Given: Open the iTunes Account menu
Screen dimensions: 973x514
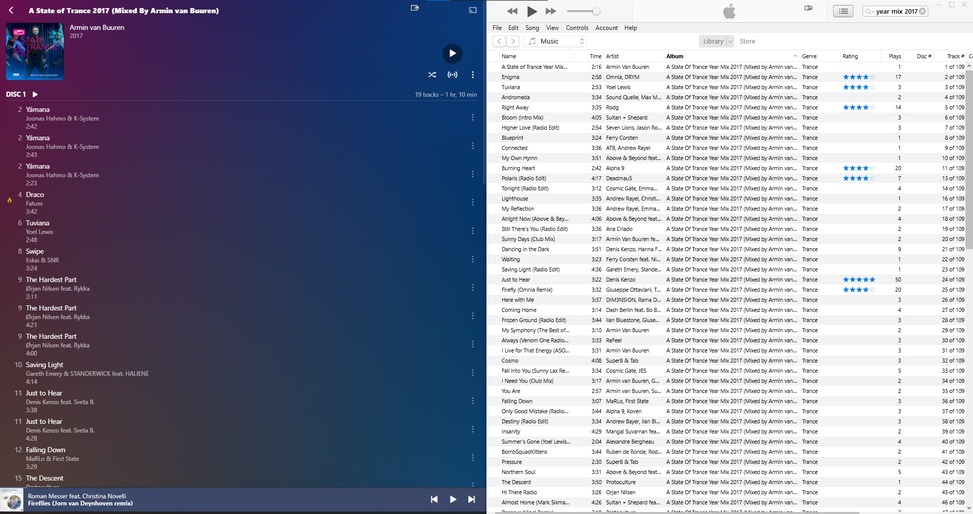Looking at the screenshot, I should 606,28.
